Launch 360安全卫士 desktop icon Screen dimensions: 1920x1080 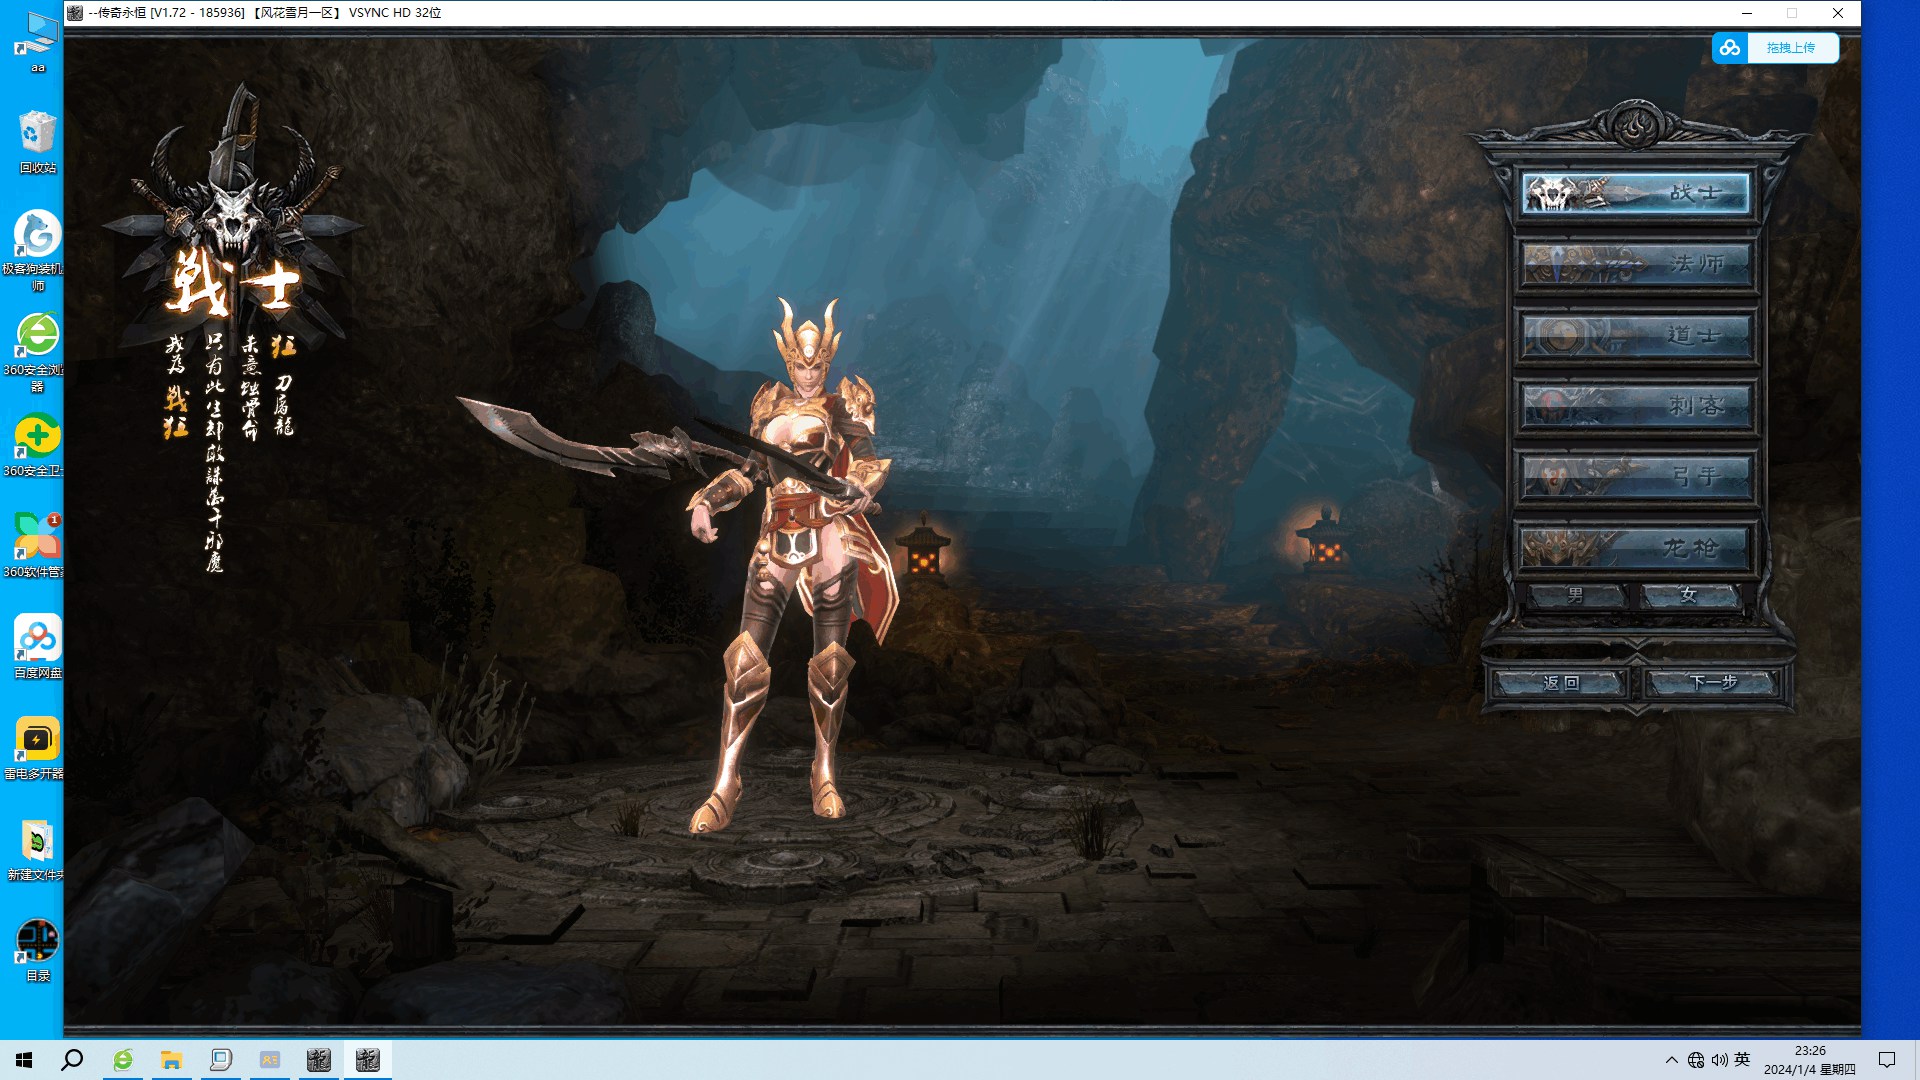[37, 446]
